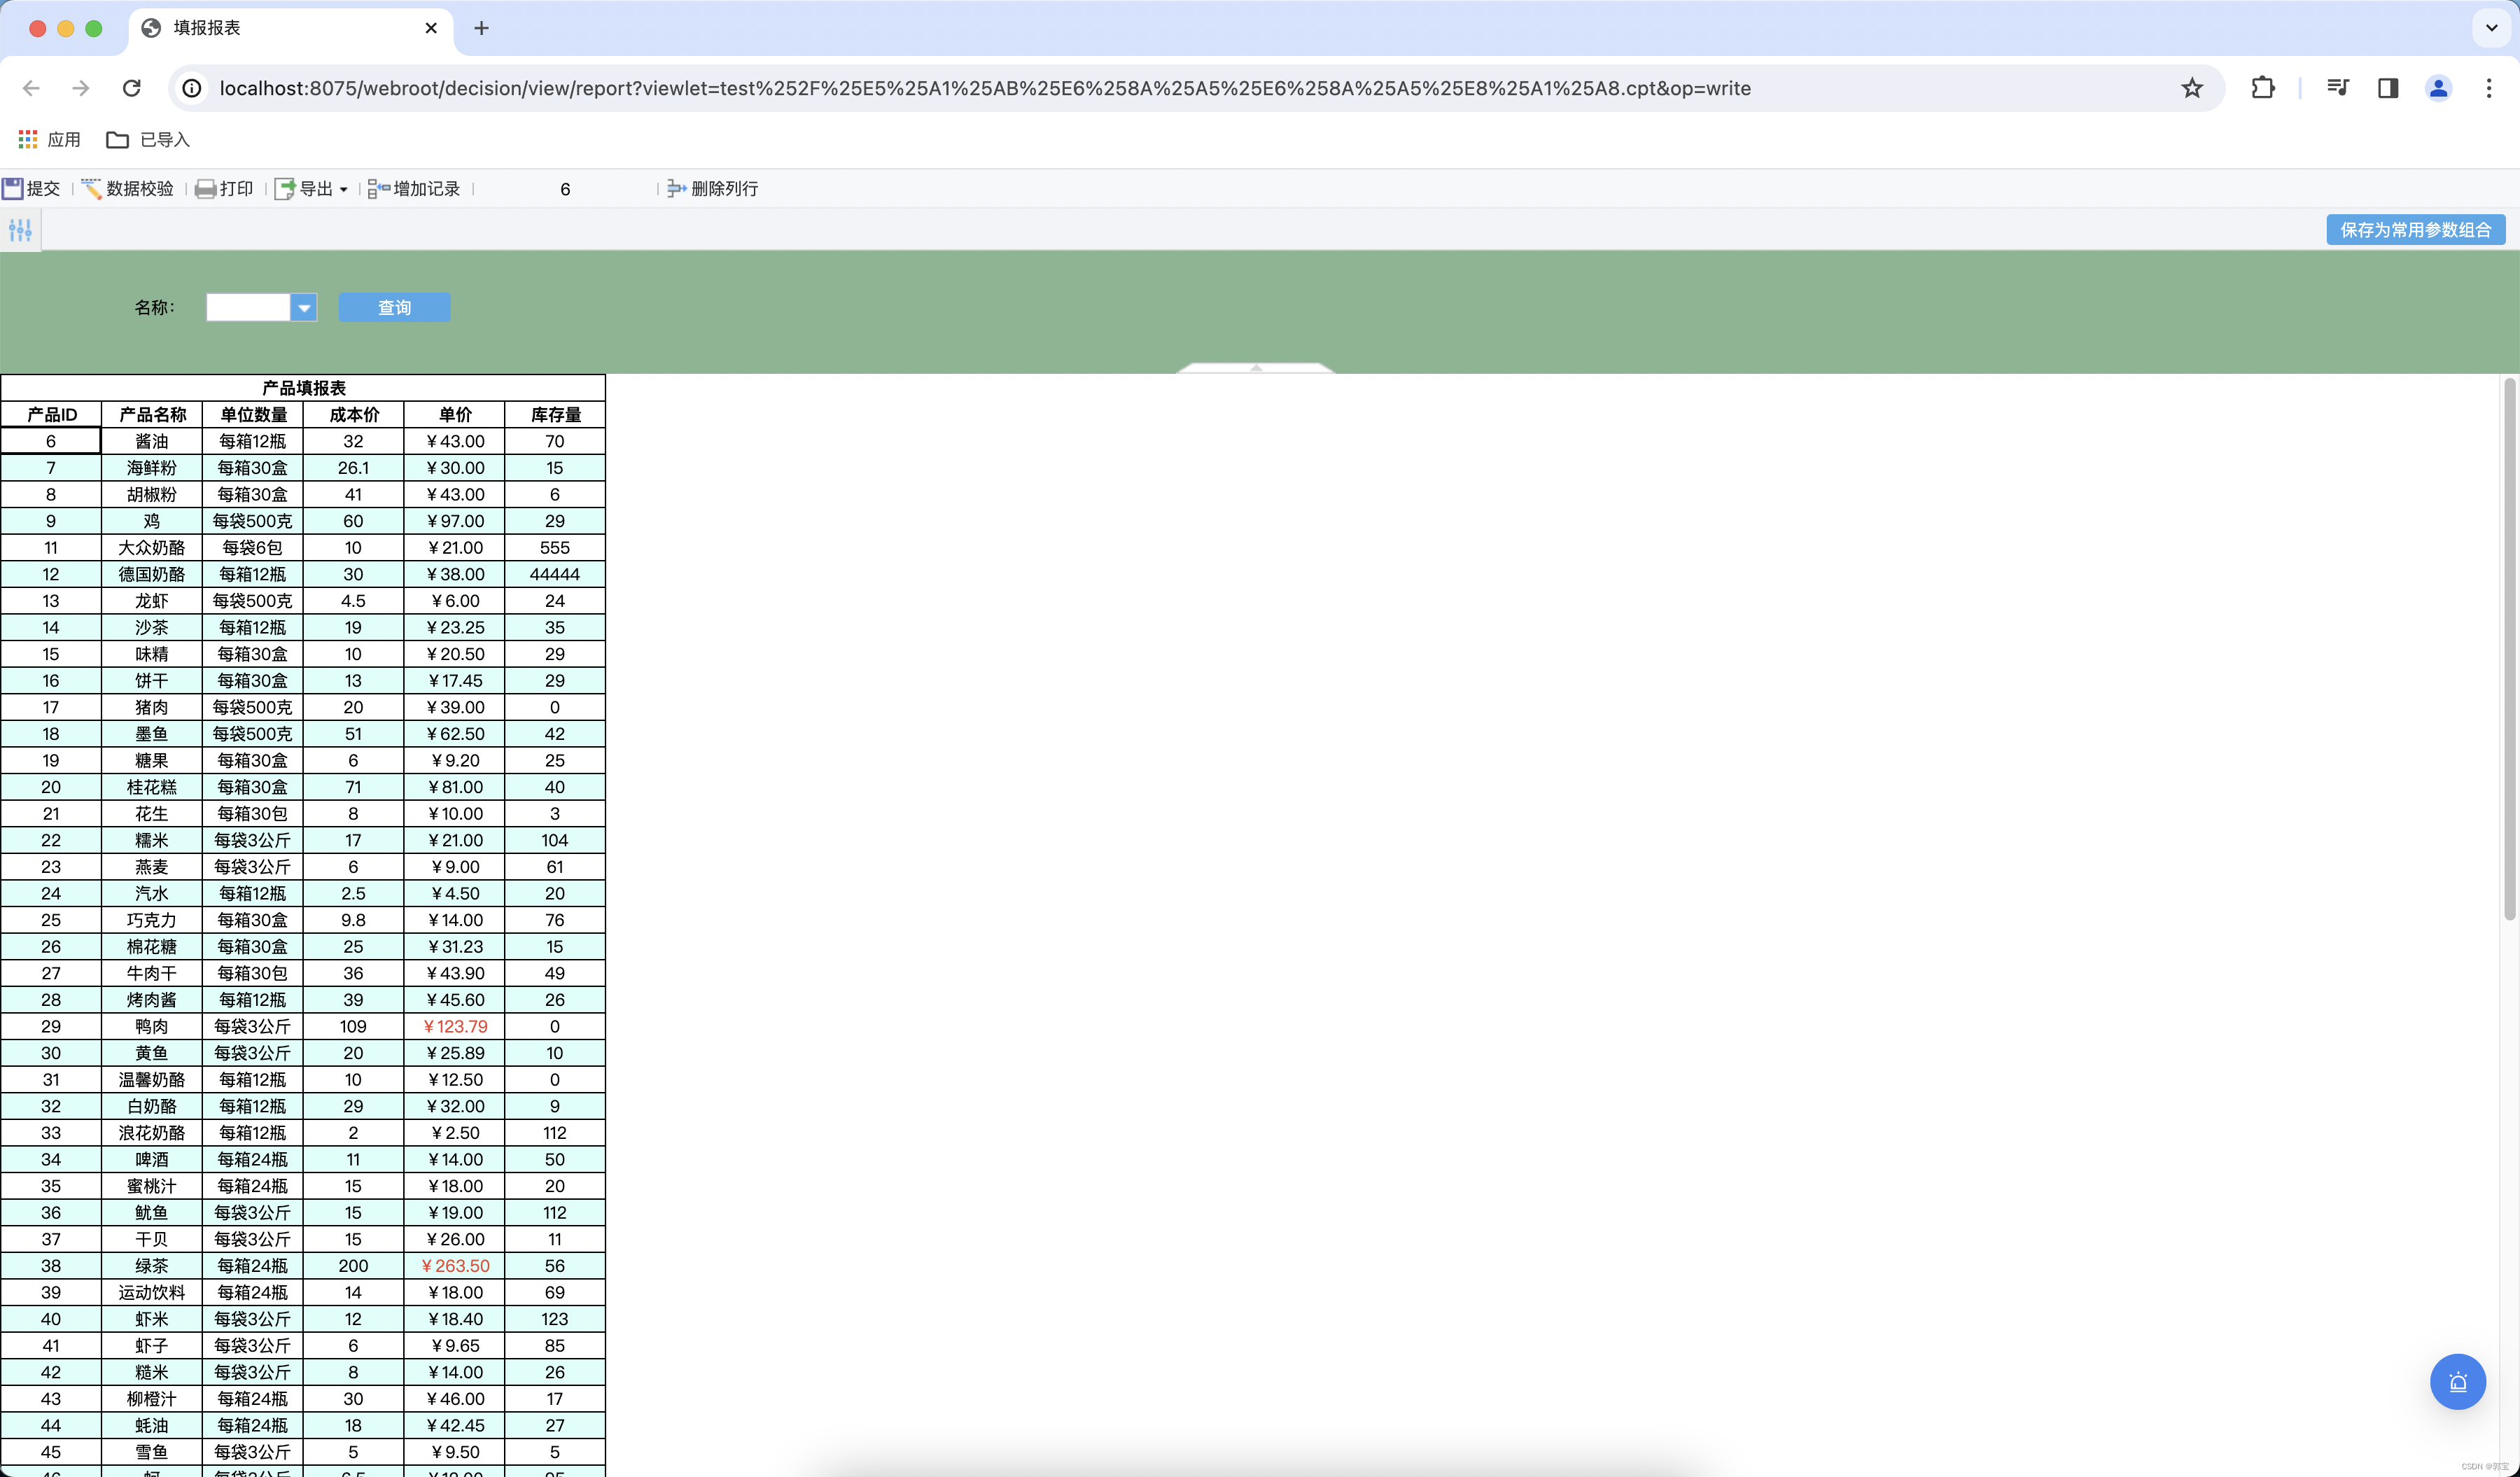This screenshot has width=2520, height=1477.
Task: Toggle the browser side panel
Action: click(2387, 88)
